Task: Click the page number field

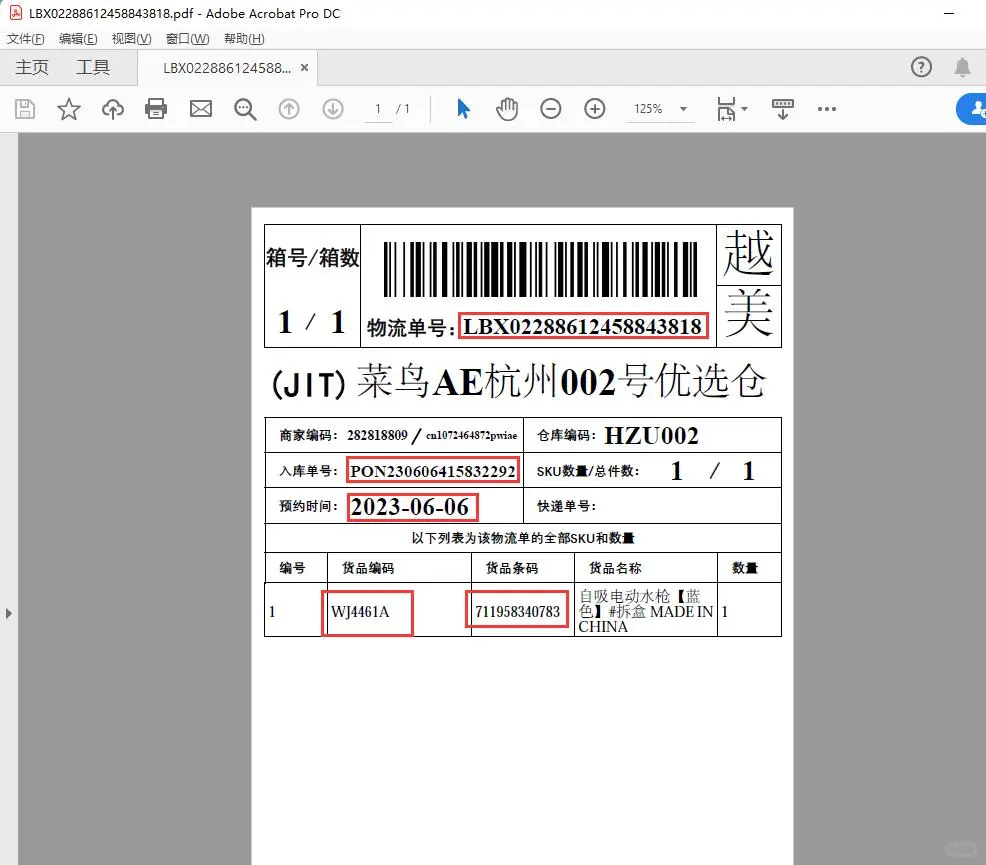Action: click(x=378, y=109)
